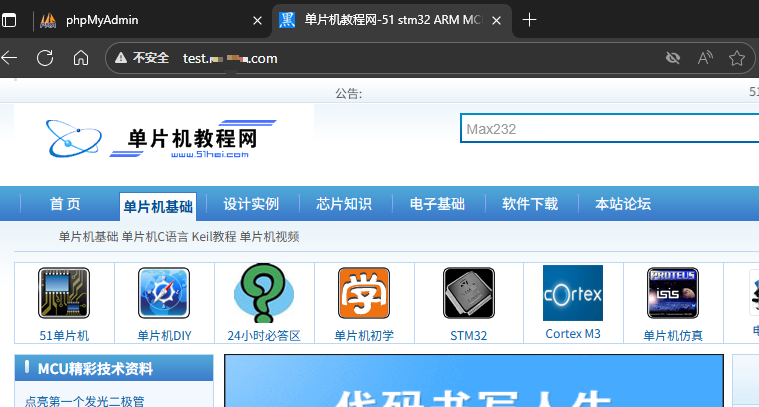
Task: Open the read aloud icon
Action: click(705, 58)
